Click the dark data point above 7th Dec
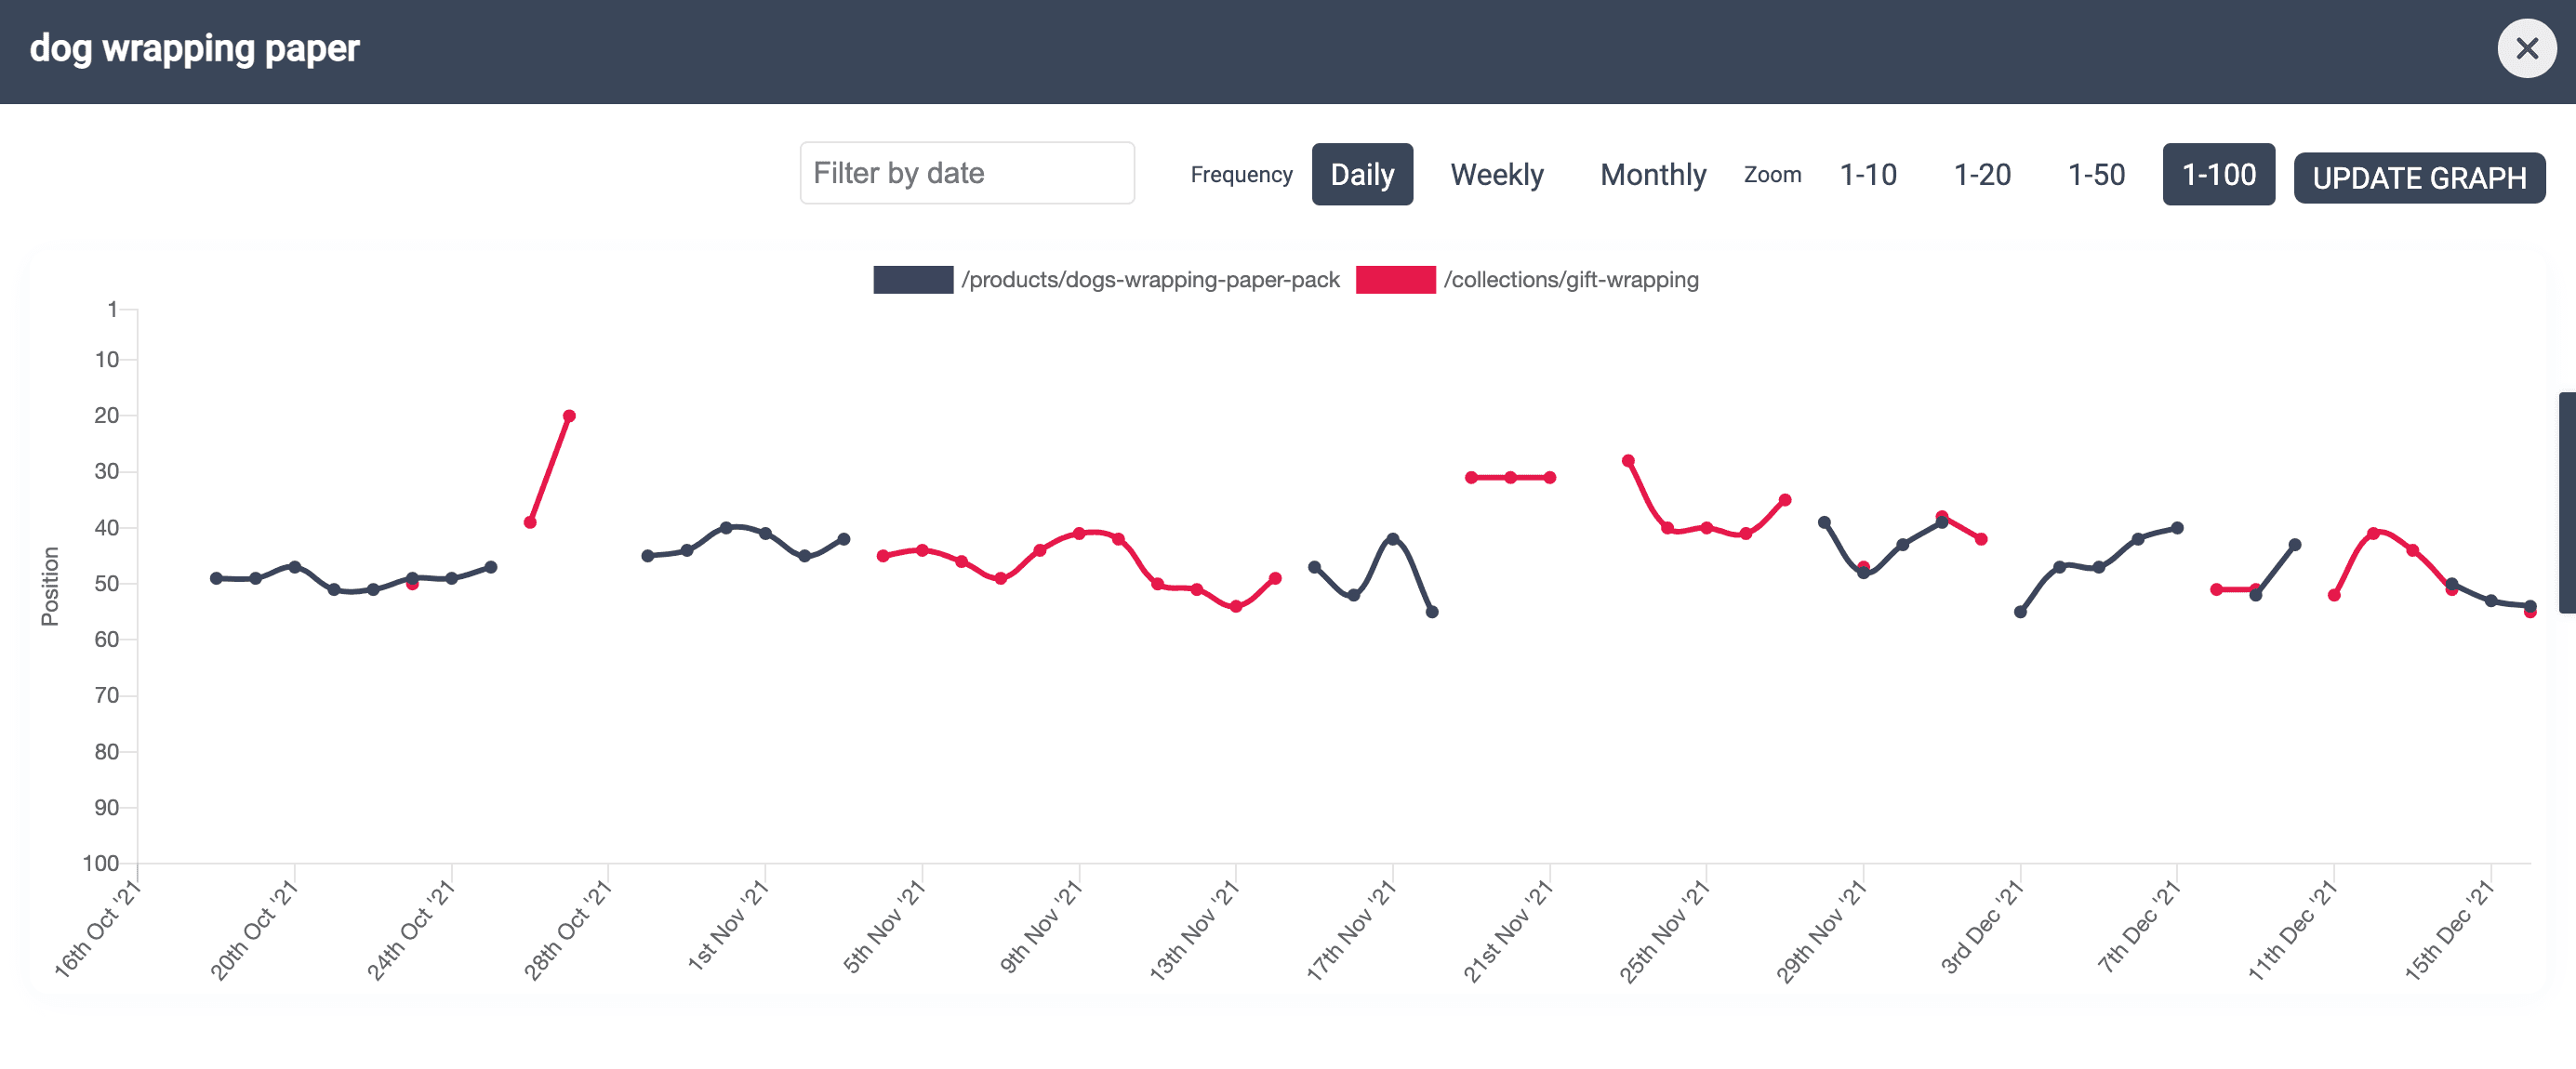This screenshot has width=2576, height=1069. coord(2177,528)
